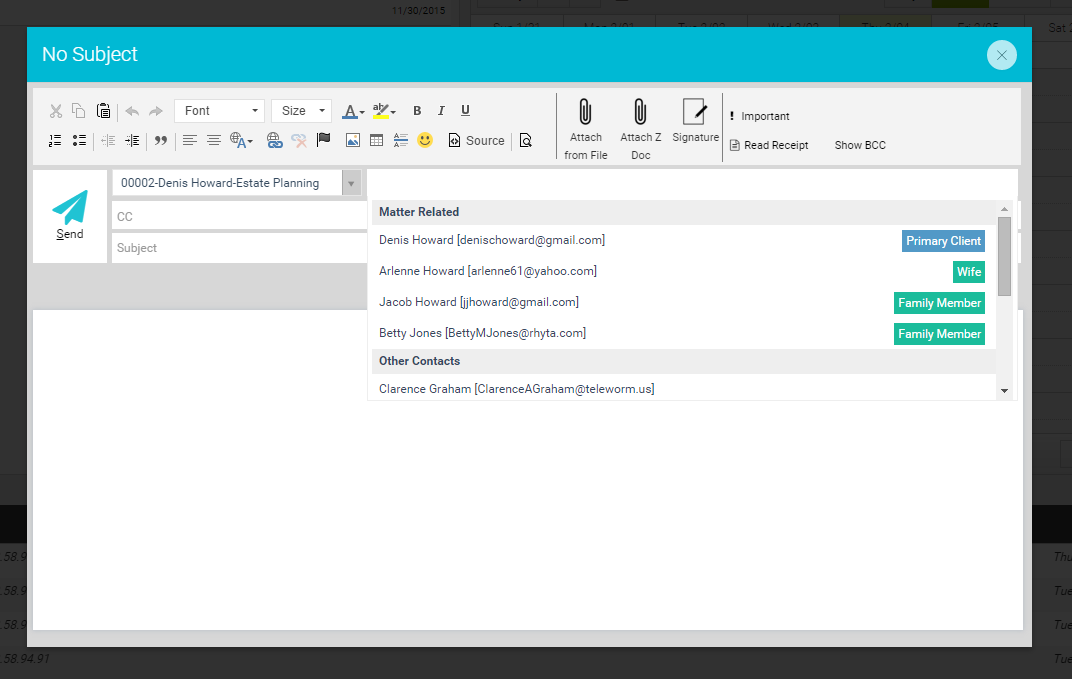Click the contact list scroll down arrow

(1004, 391)
